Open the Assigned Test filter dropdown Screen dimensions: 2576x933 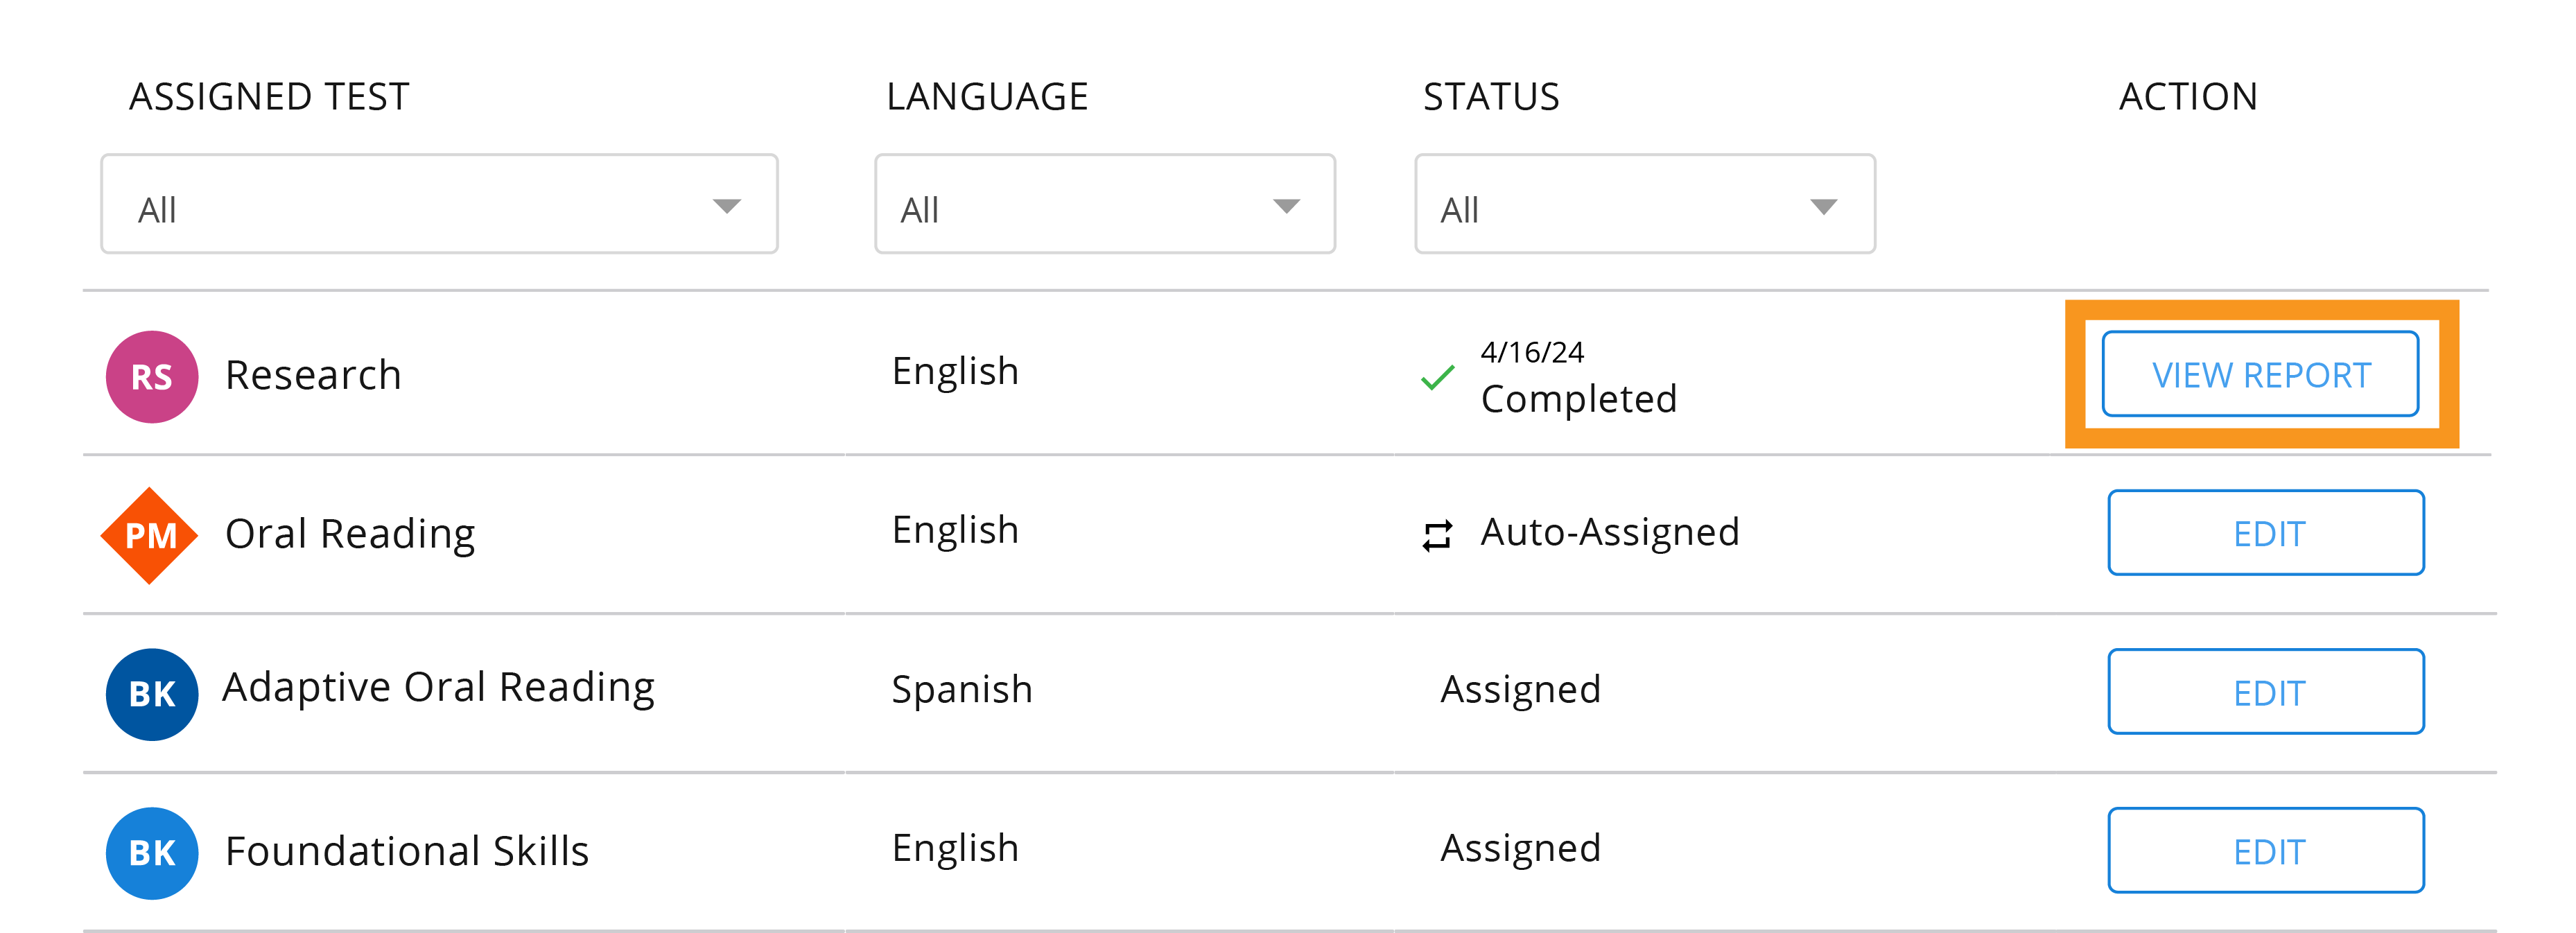[439, 204]
